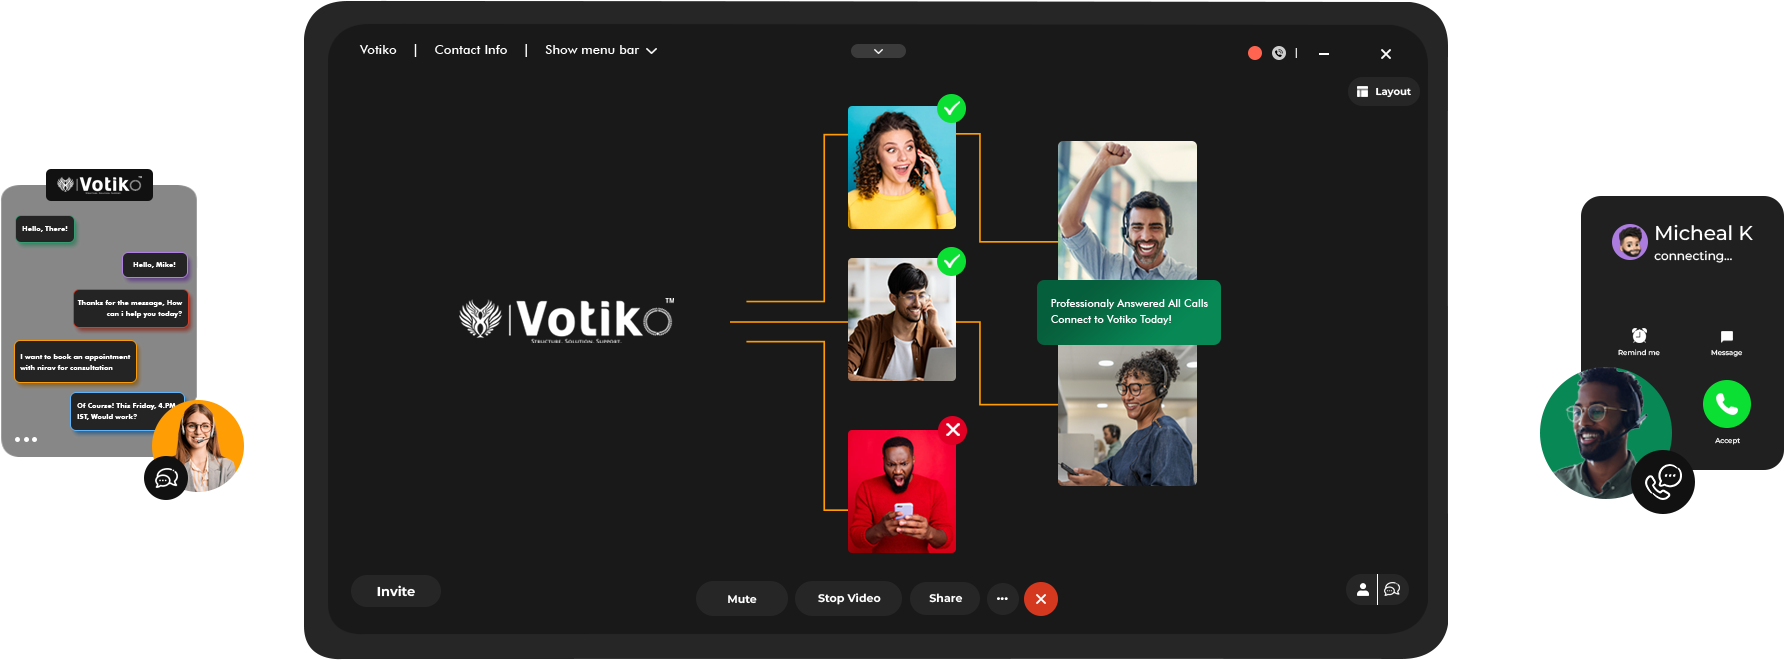Click the phone chat bubble icon badge
Screen dimensions: 1784x660
tap(1663, 482)
